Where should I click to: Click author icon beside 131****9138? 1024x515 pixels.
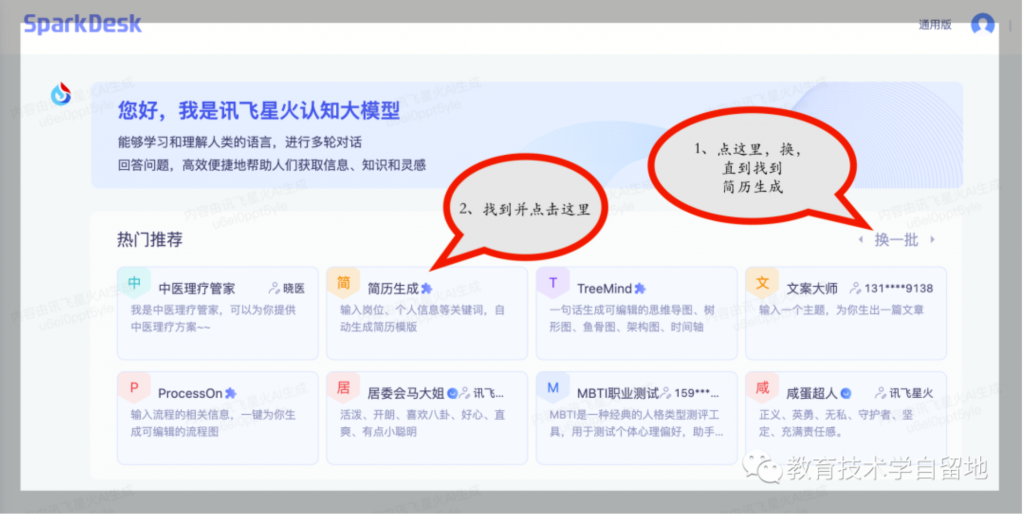click(856, 289)
